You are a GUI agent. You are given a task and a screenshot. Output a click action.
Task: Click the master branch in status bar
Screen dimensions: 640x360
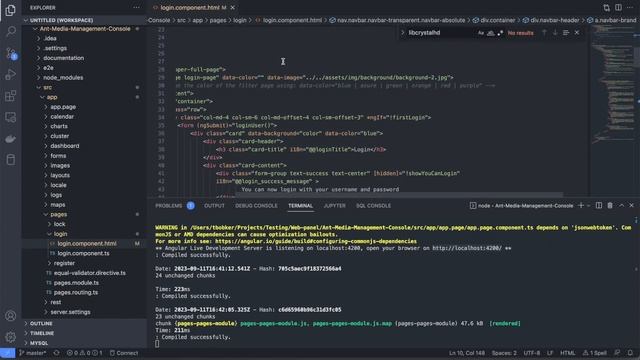pos(33,353)
